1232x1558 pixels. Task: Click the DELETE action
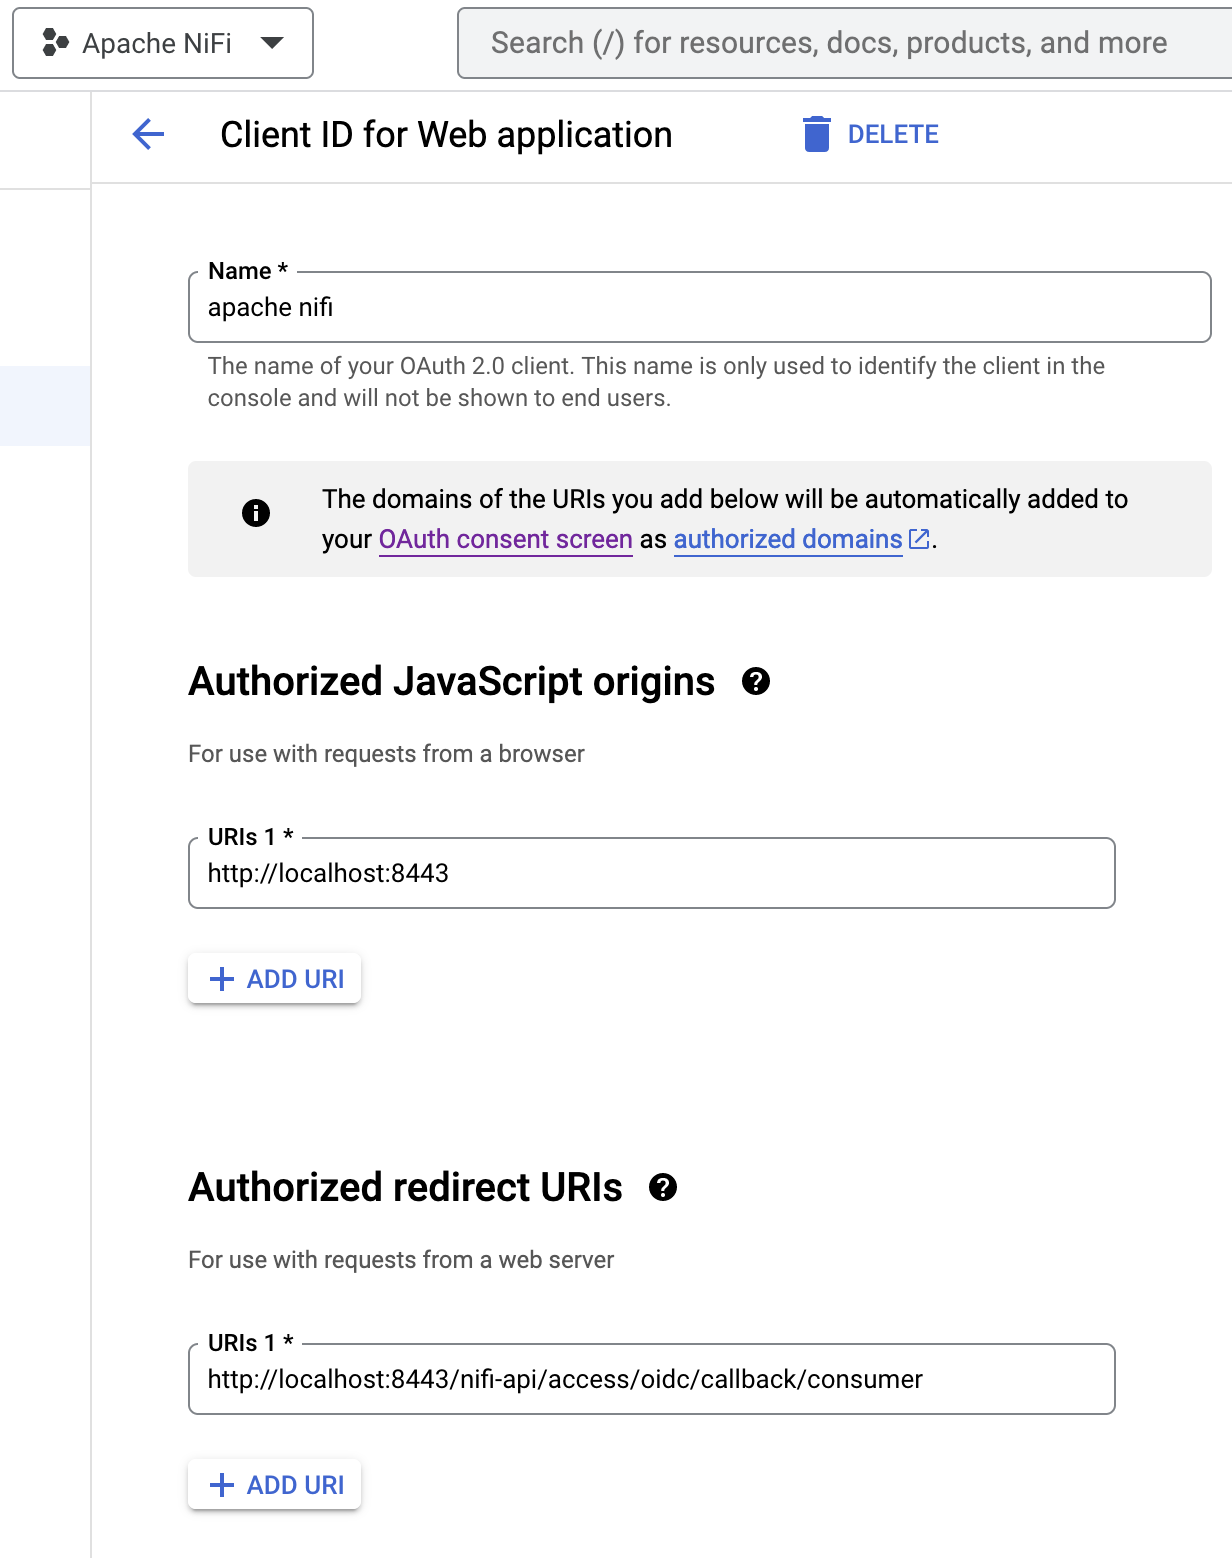892,134
